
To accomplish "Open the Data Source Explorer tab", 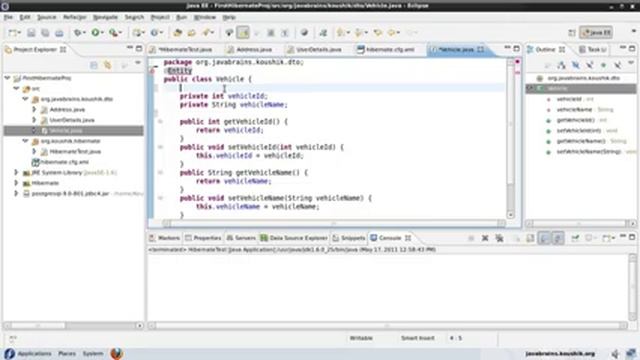I will coord(293,238).
